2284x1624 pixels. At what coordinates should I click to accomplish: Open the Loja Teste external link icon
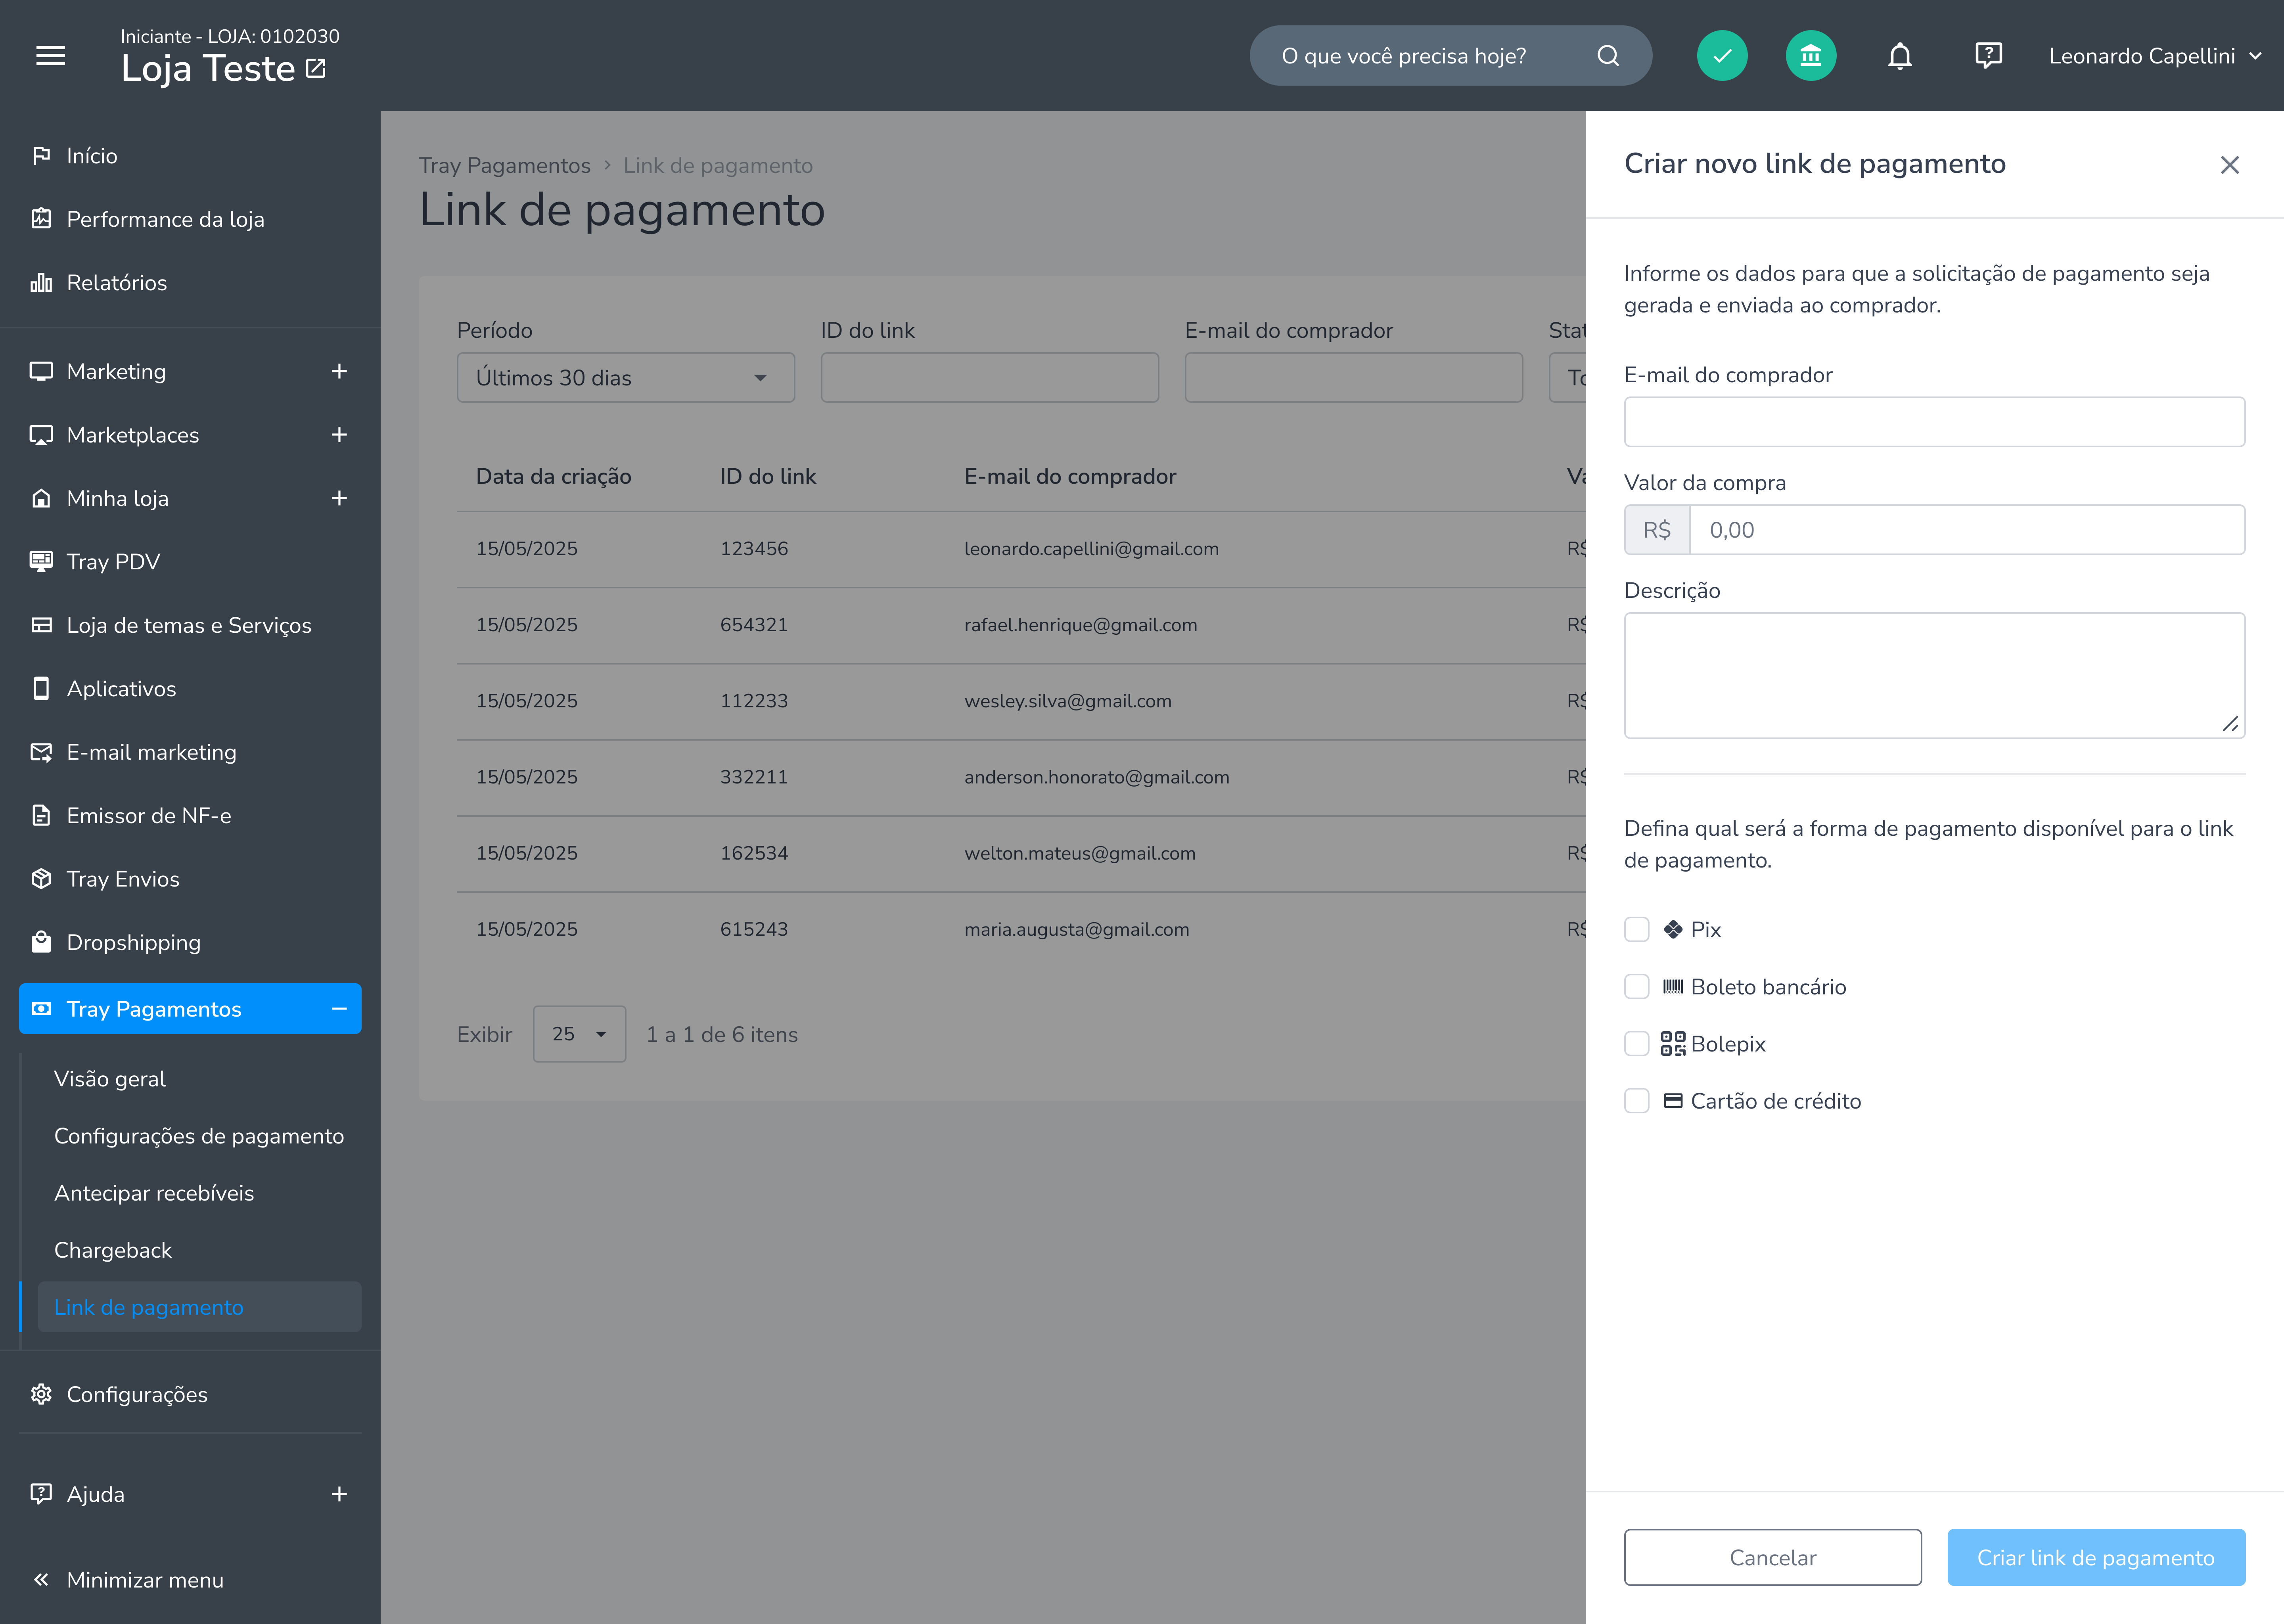[316, 68]
